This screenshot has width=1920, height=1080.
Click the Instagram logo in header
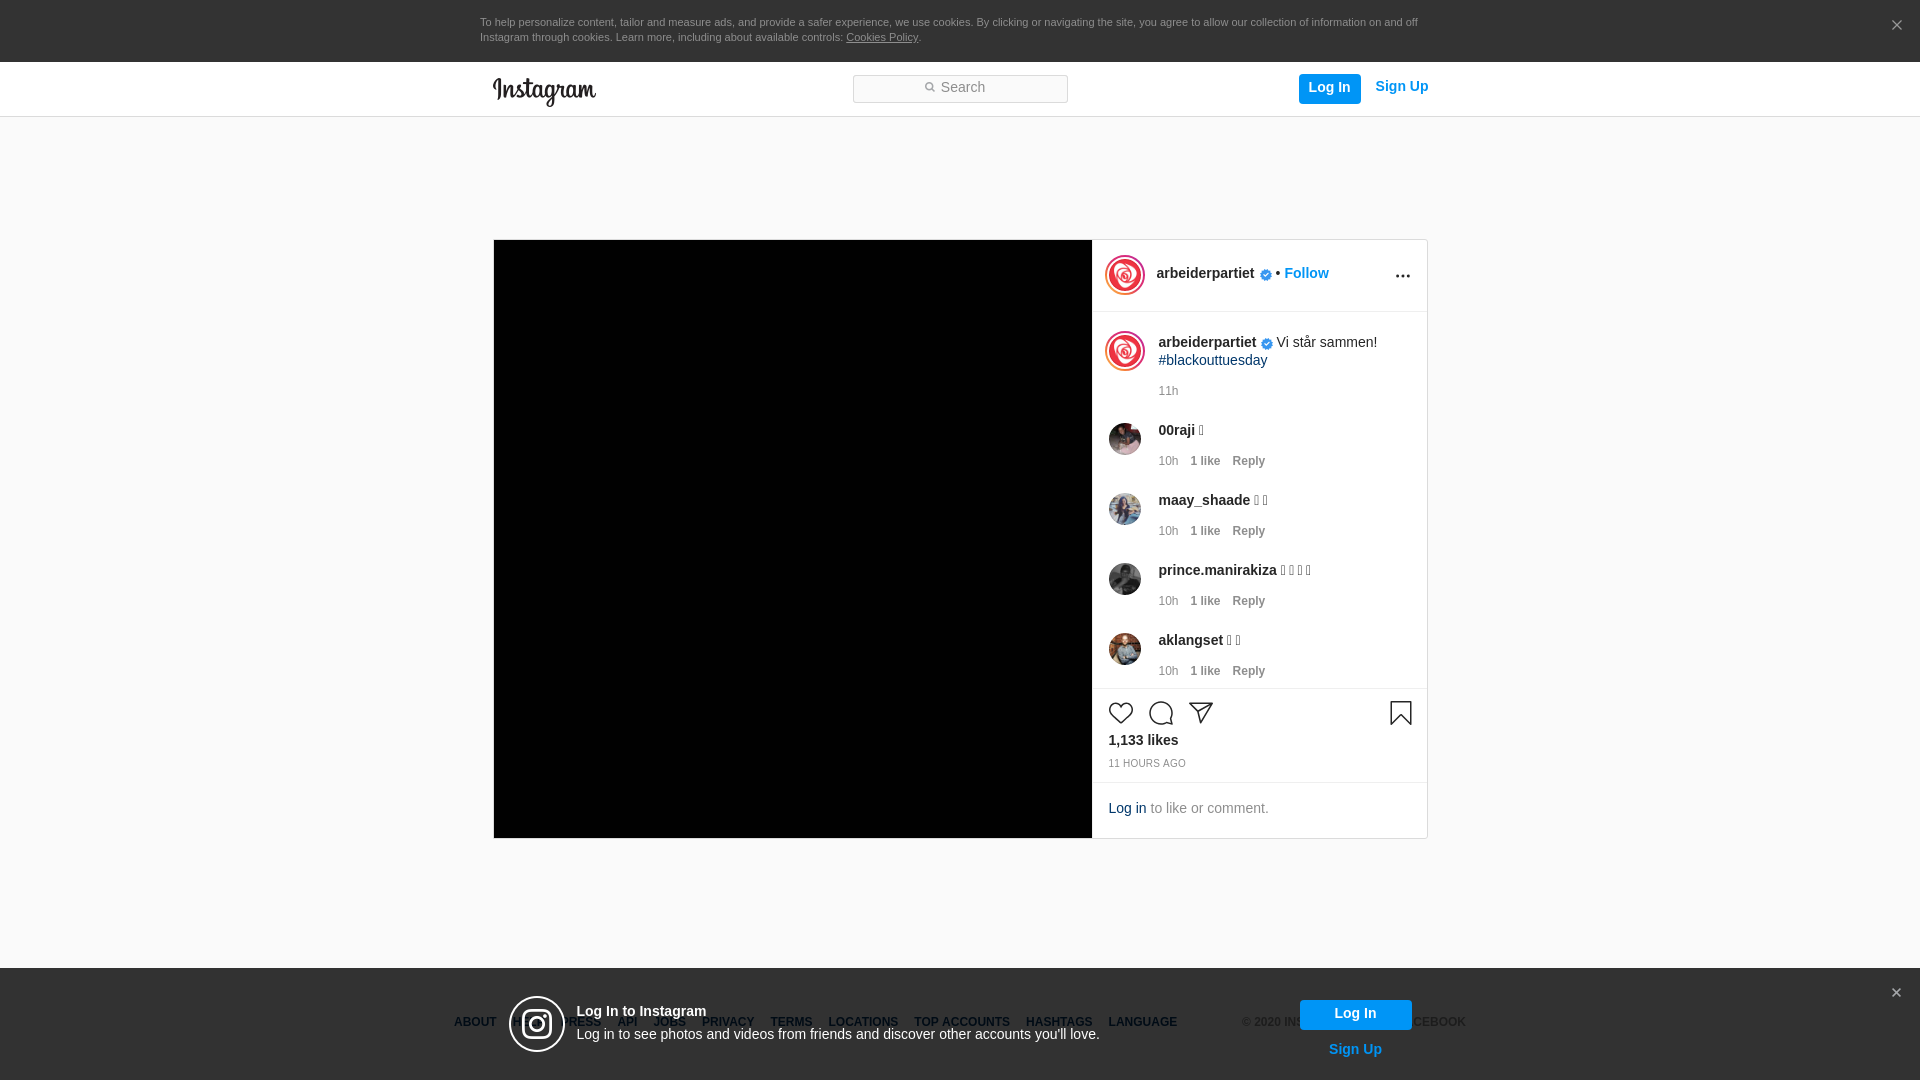point(544,91)
